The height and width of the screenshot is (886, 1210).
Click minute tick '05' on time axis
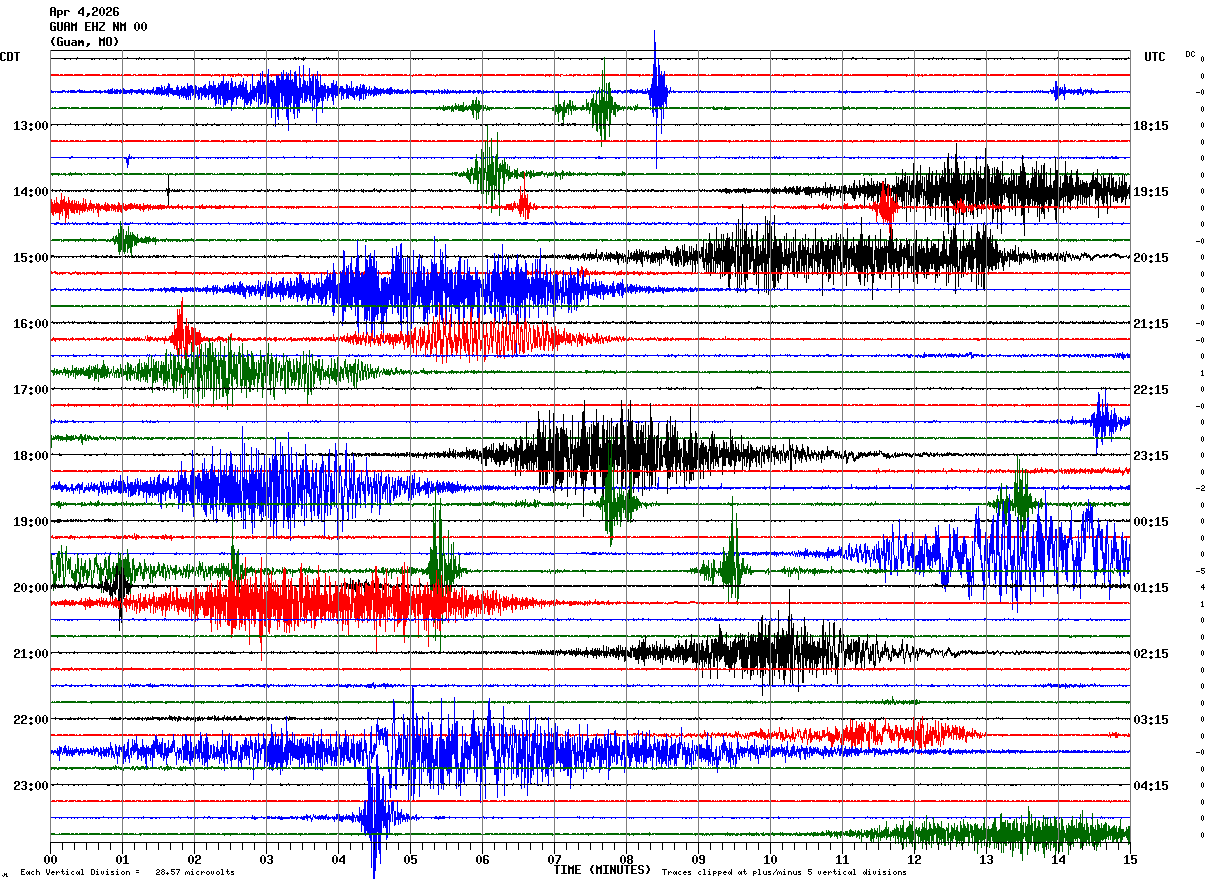tap(410, 859)
